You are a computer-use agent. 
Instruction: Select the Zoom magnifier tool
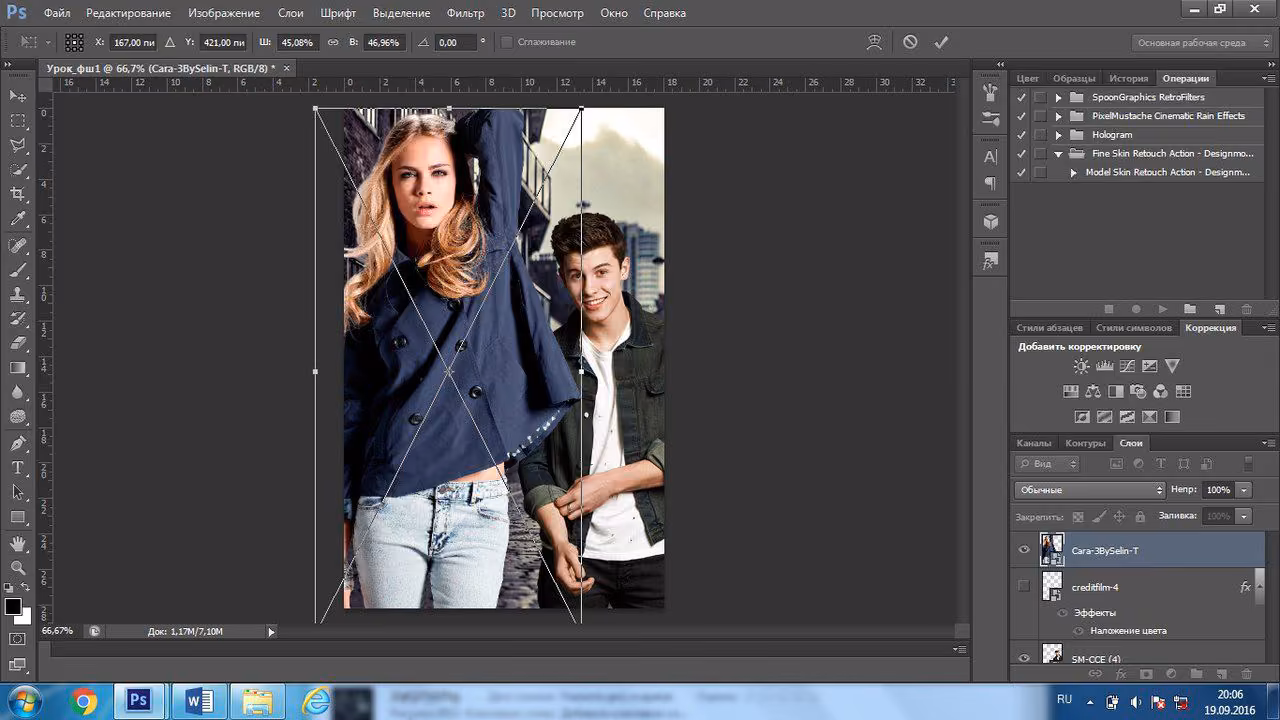pos(18,567)
